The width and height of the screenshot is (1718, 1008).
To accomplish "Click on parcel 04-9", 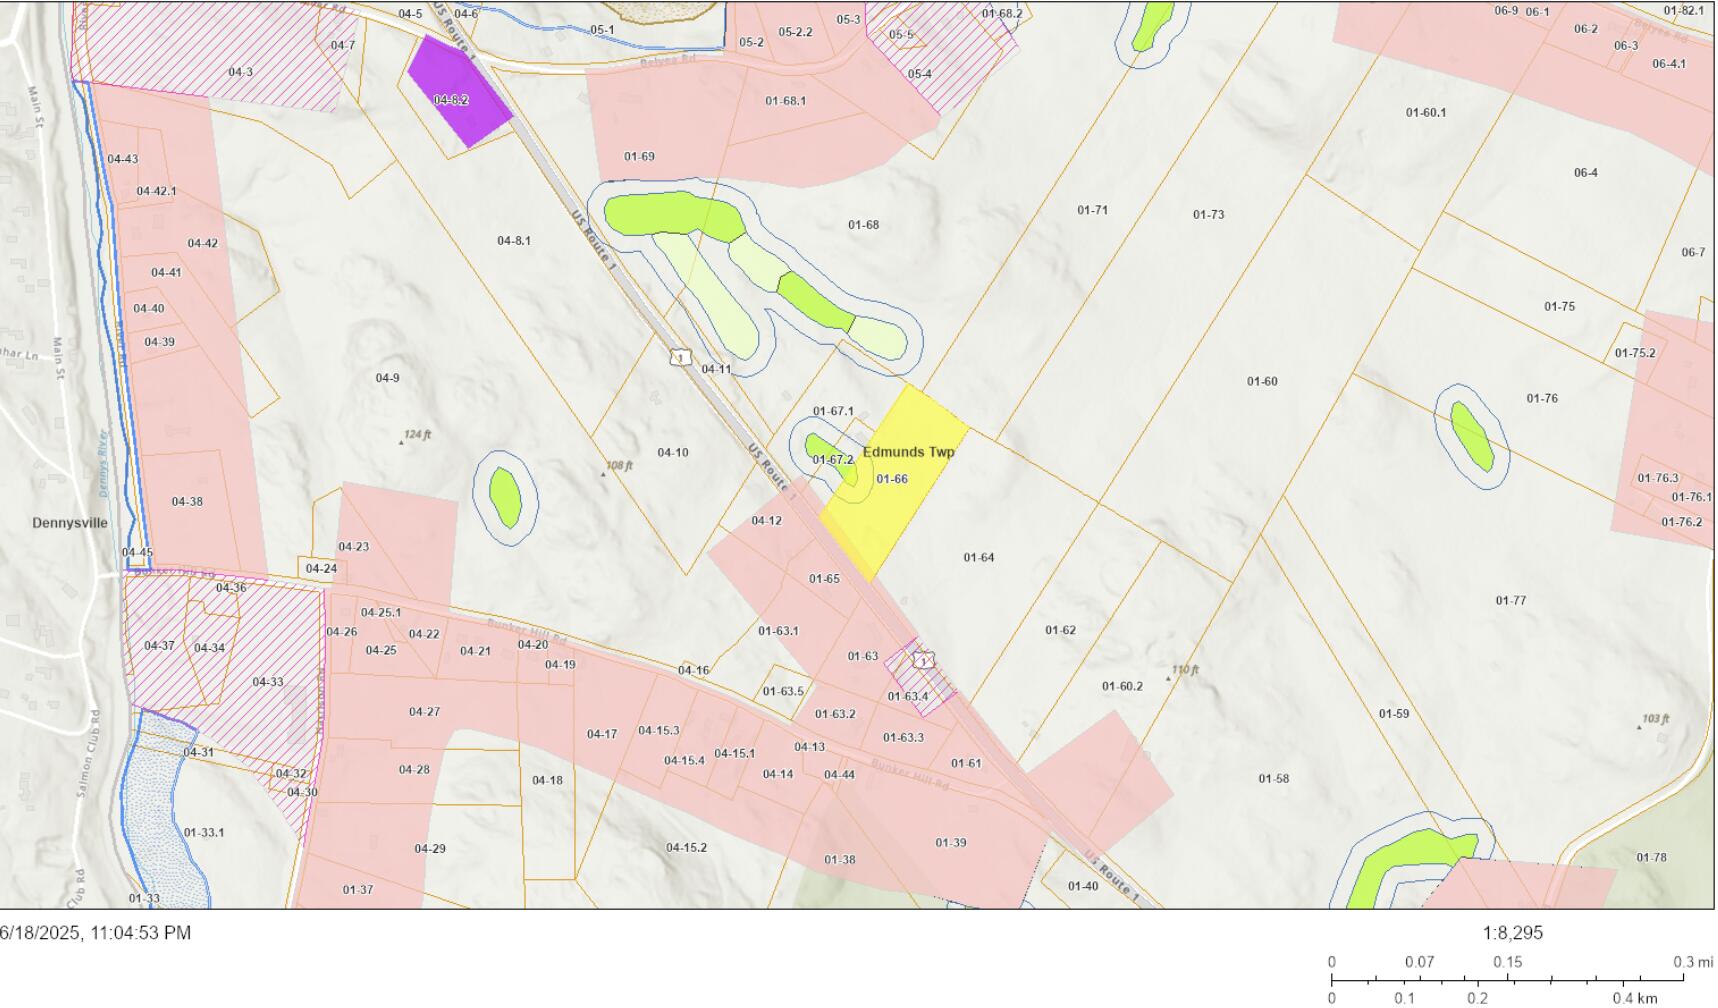I will [387, 378].
